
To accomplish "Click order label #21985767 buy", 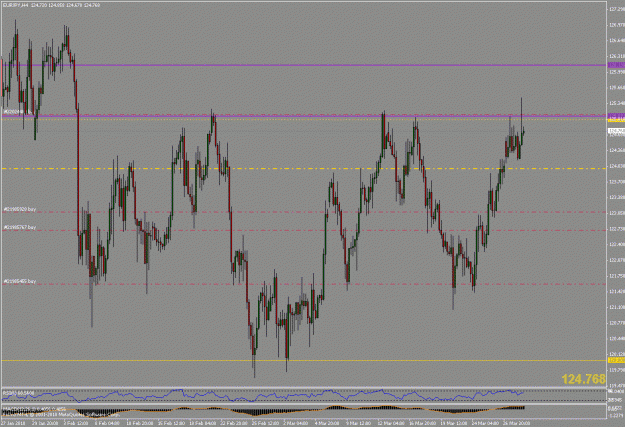I will pos(20,227).
